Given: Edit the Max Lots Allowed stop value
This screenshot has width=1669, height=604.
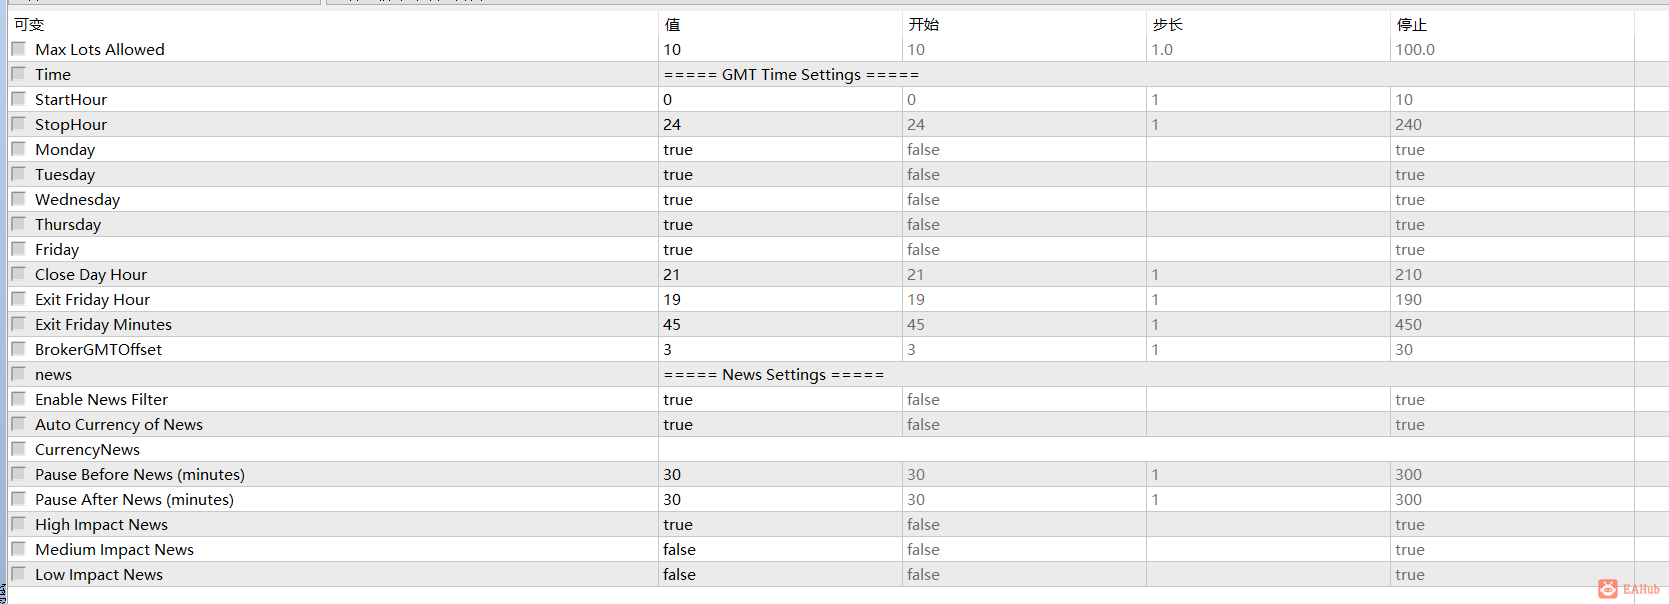Looking at the screenshot, I should 1510,49.
